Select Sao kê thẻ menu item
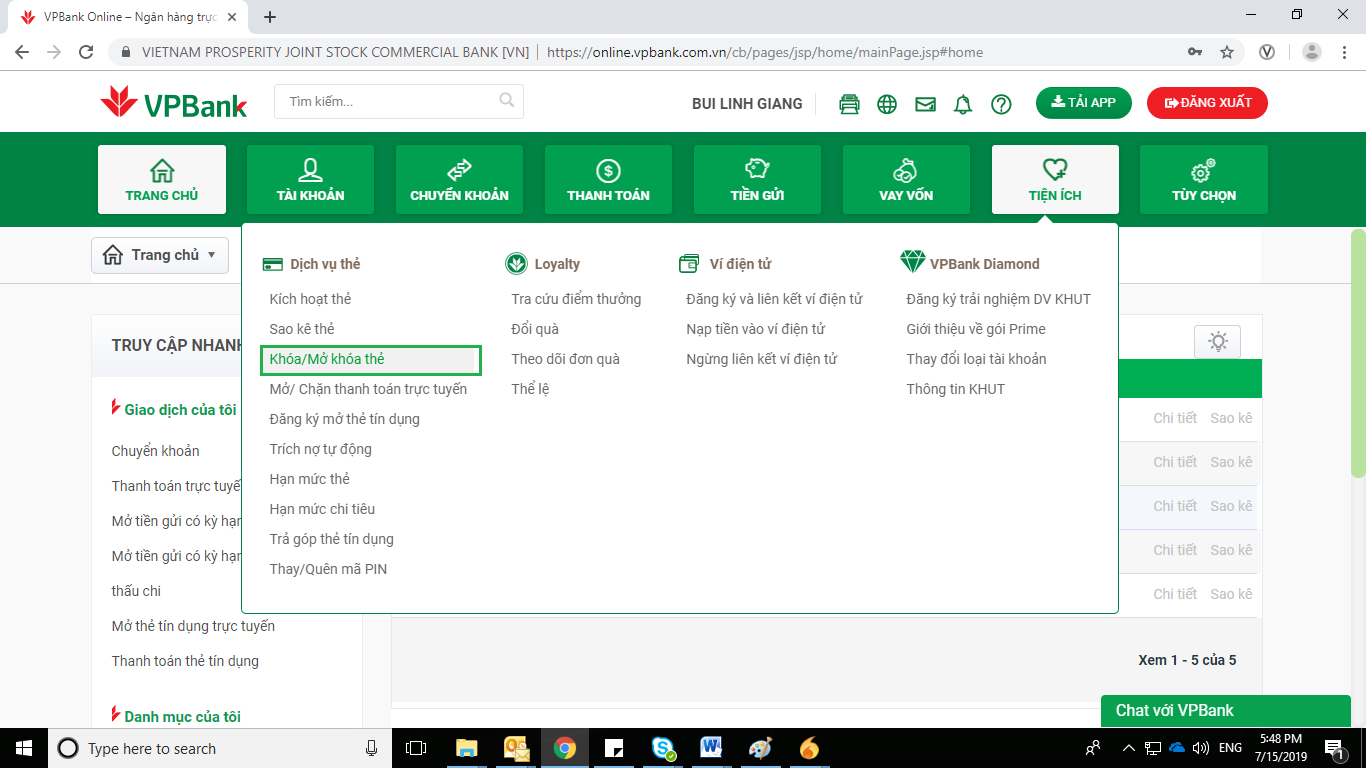 point(302,329)
